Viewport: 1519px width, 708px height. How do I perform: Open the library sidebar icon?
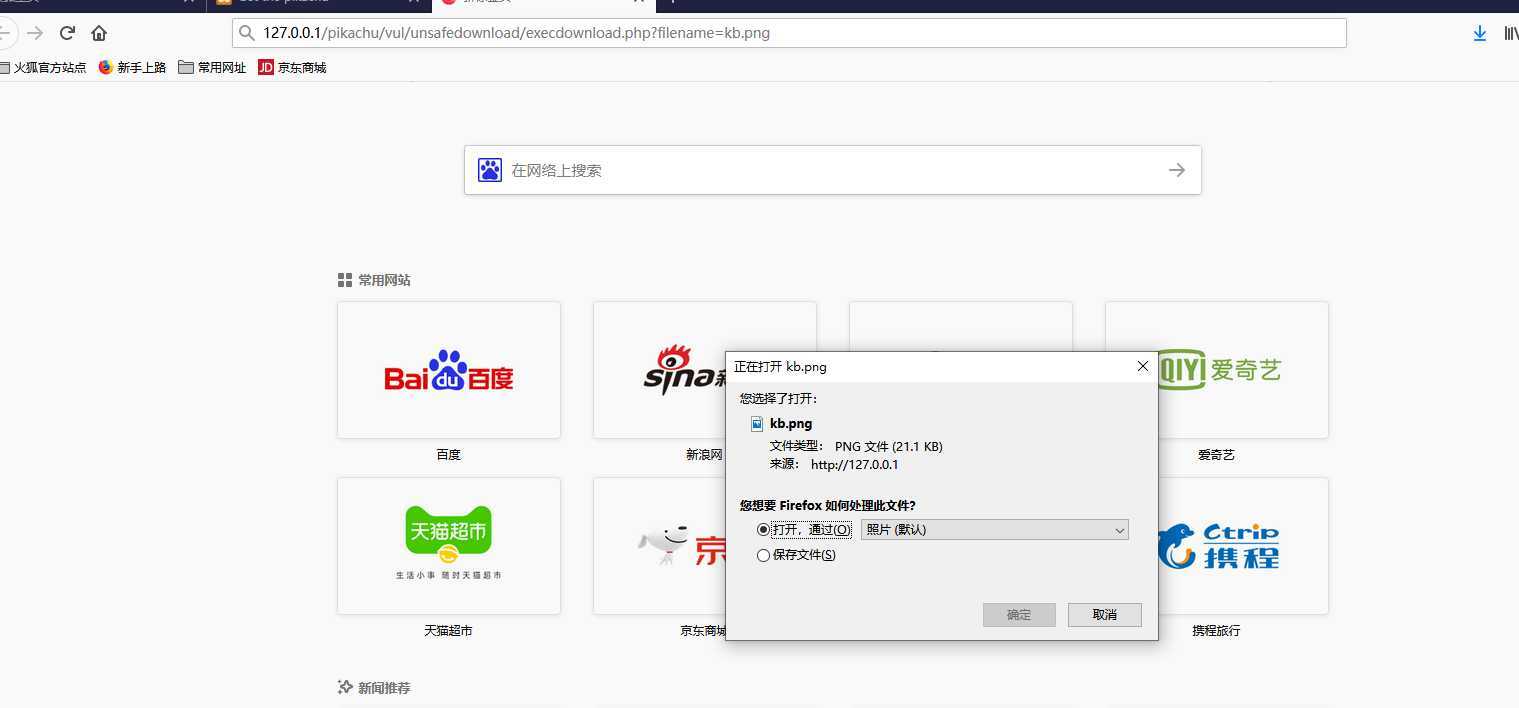point(1511,33)
